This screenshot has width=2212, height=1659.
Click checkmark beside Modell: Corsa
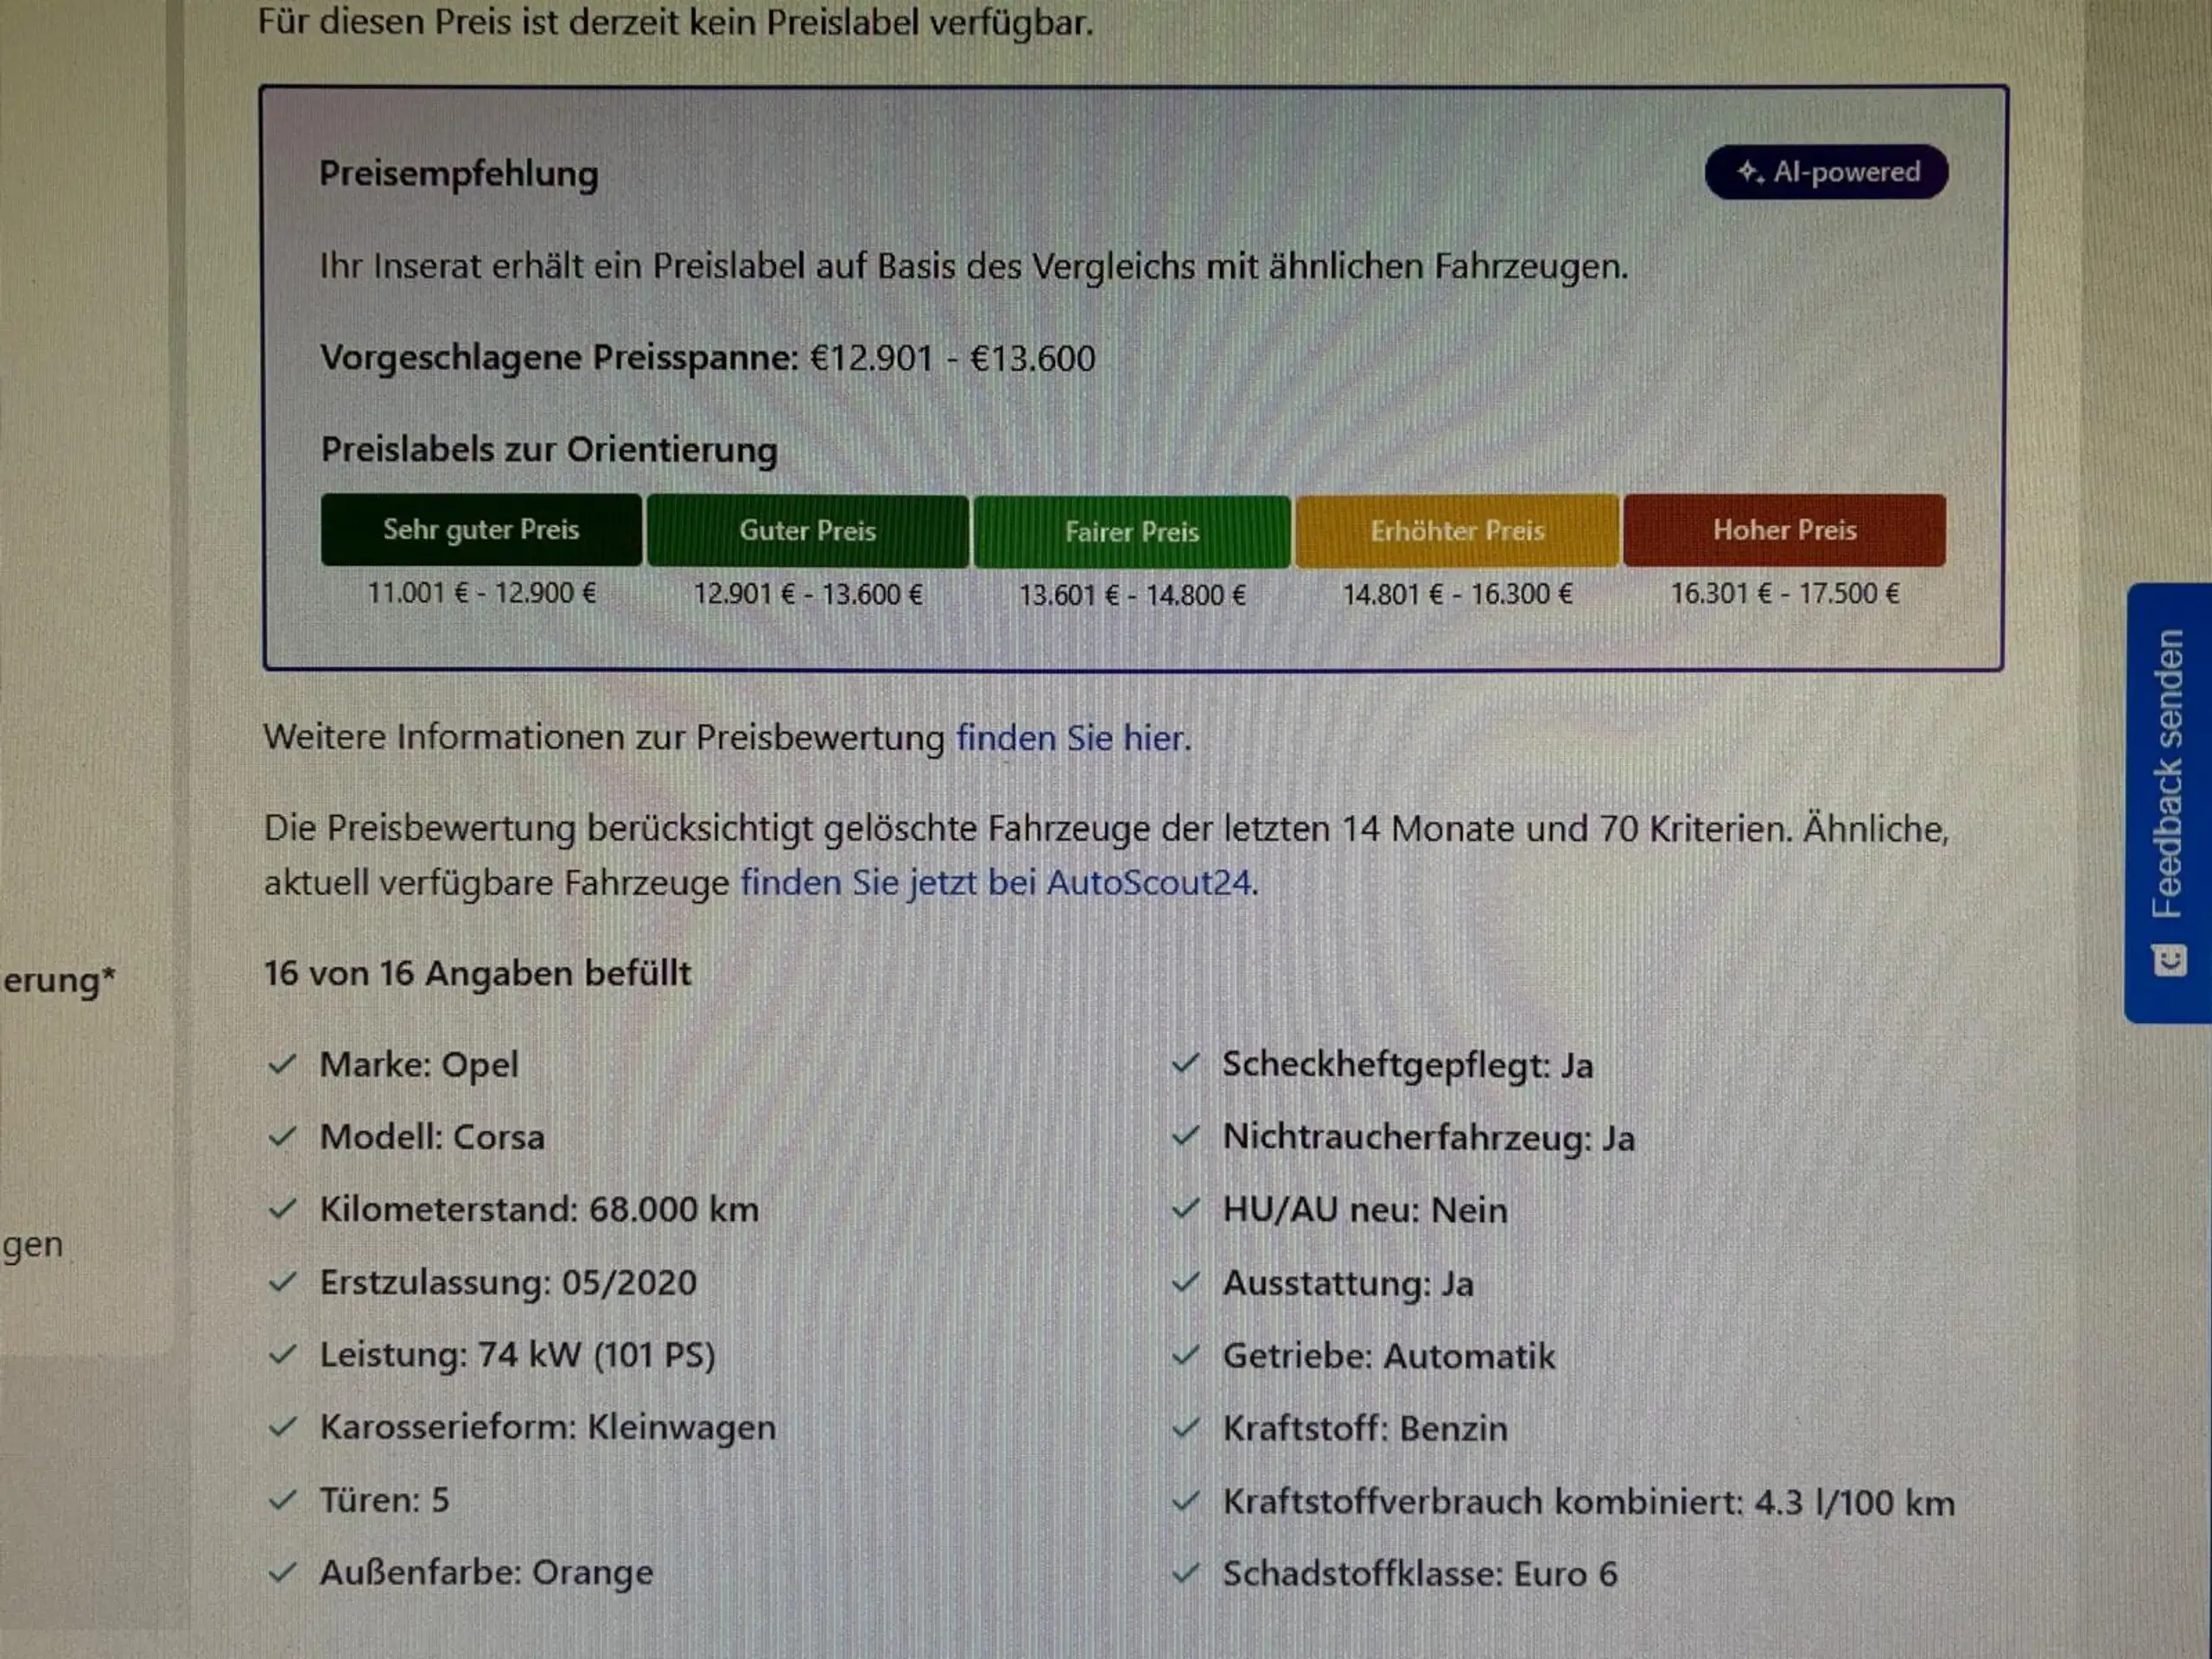pos(283,1137)
